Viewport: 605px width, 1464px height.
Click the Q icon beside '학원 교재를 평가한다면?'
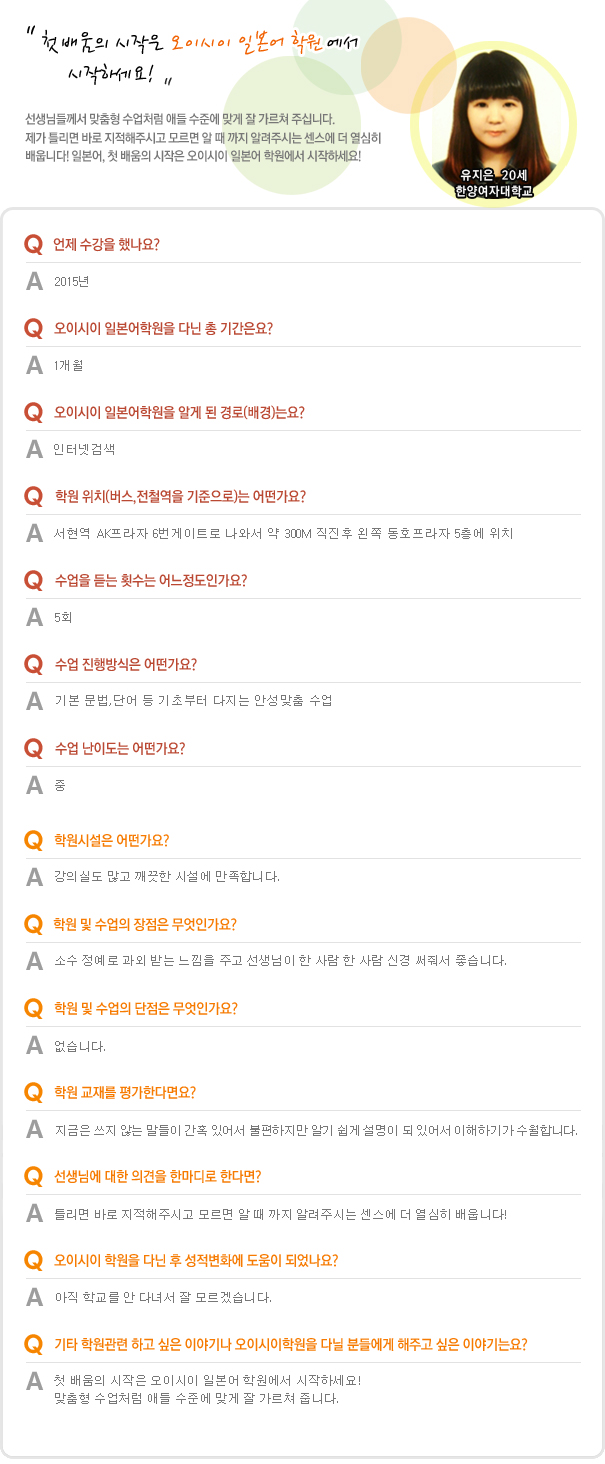click(x=34, y=1092)
